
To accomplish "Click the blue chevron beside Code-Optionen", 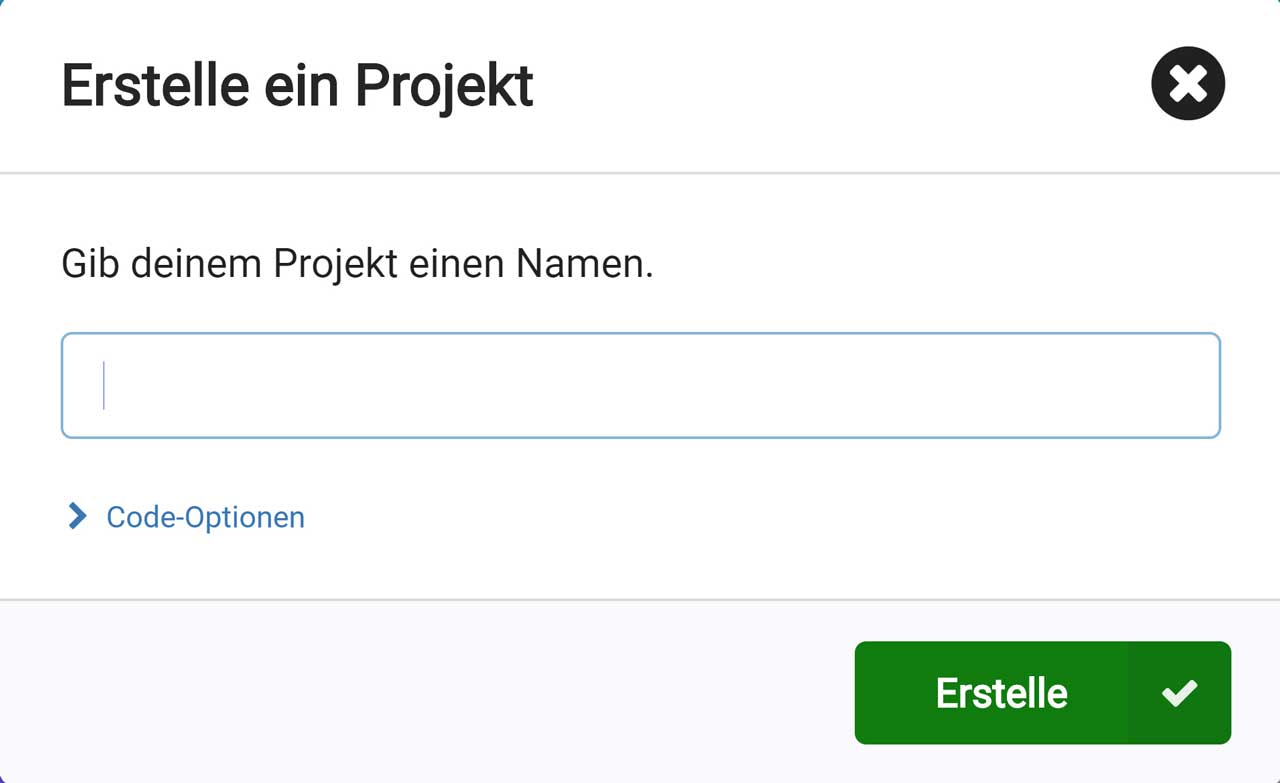I will coord(77,516).
